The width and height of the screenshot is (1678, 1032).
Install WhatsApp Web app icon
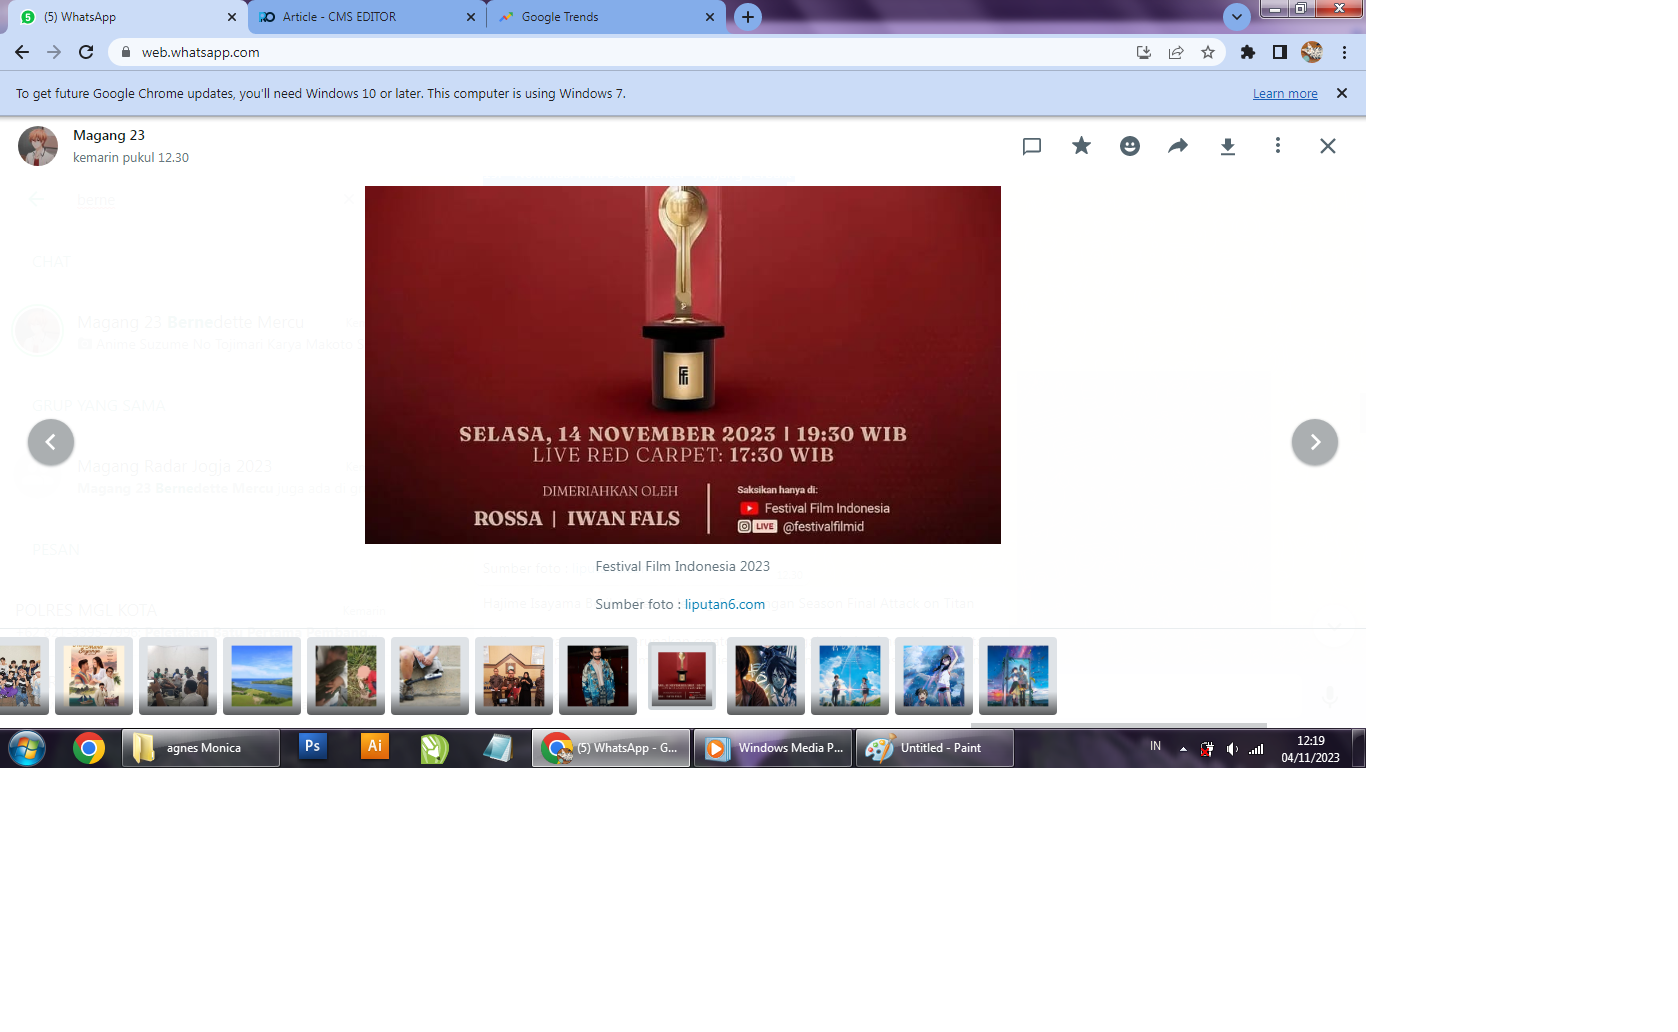pos(1144,52)
